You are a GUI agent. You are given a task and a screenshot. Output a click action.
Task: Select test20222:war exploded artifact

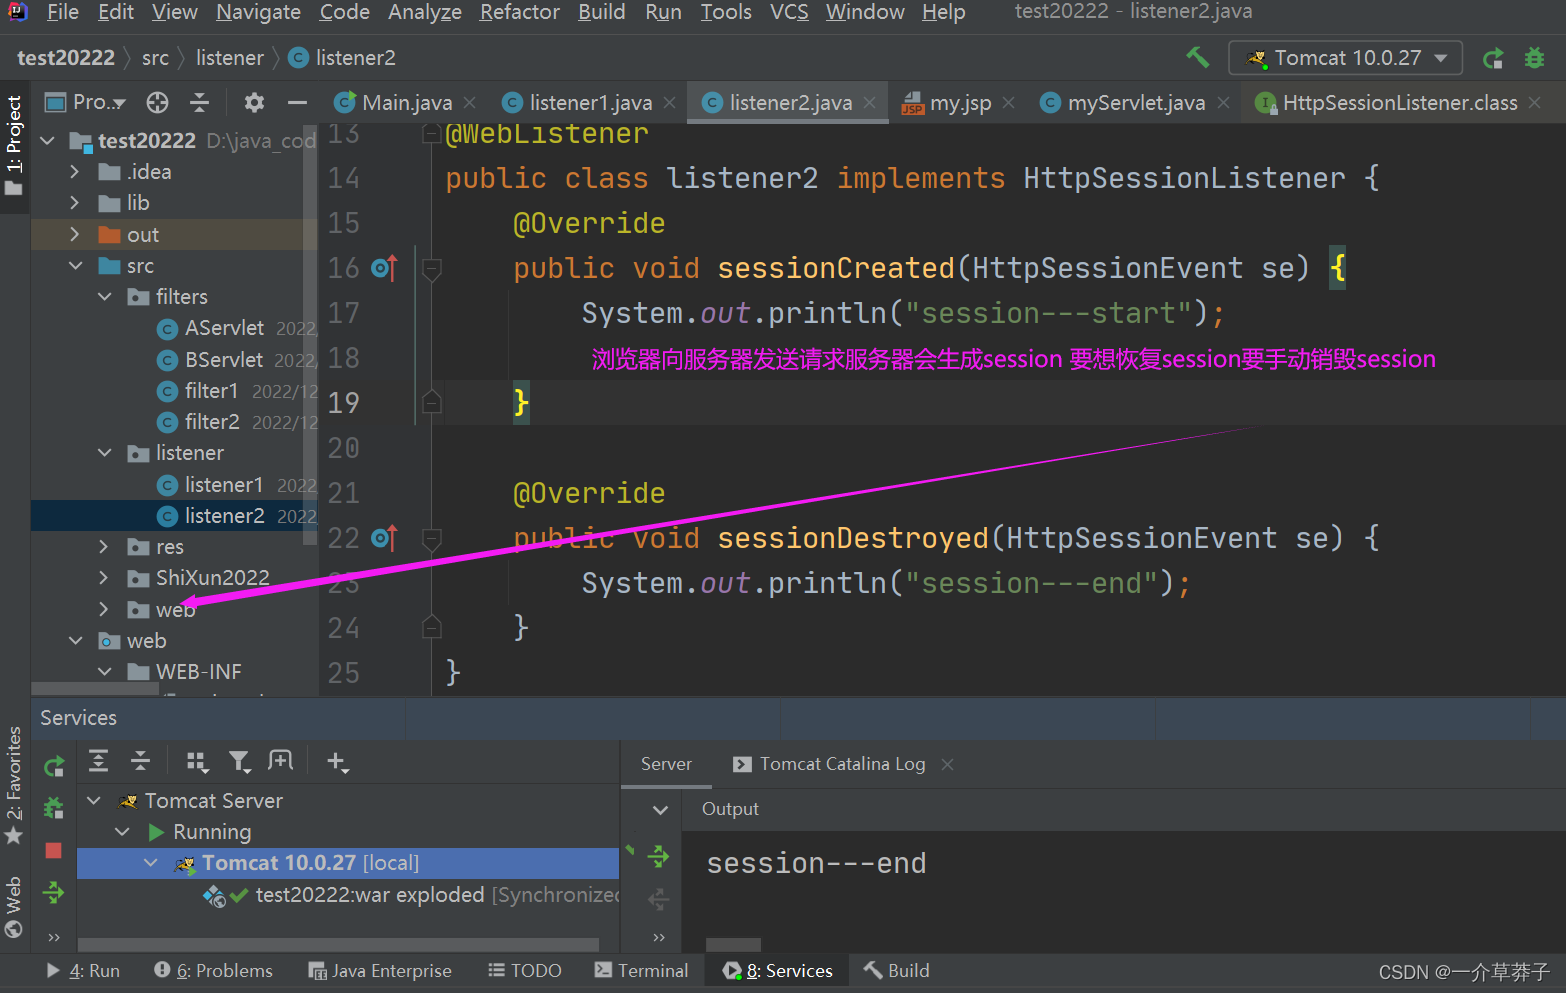pyautogui.click(x=370, y=895)
